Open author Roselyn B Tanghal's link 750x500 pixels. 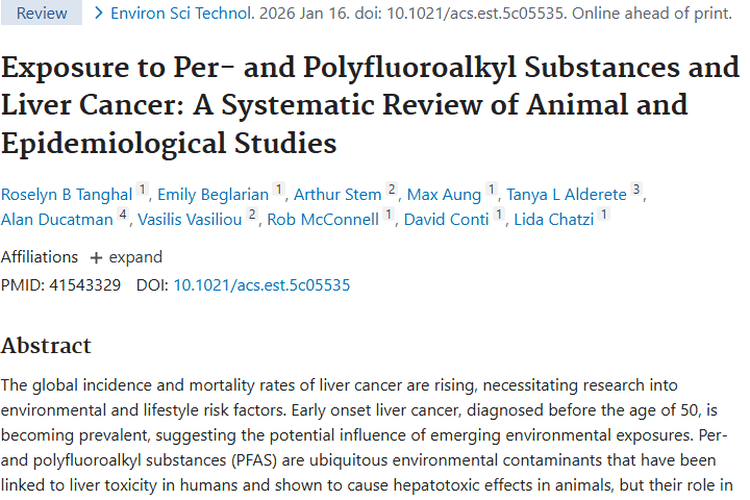coord(66,192)
